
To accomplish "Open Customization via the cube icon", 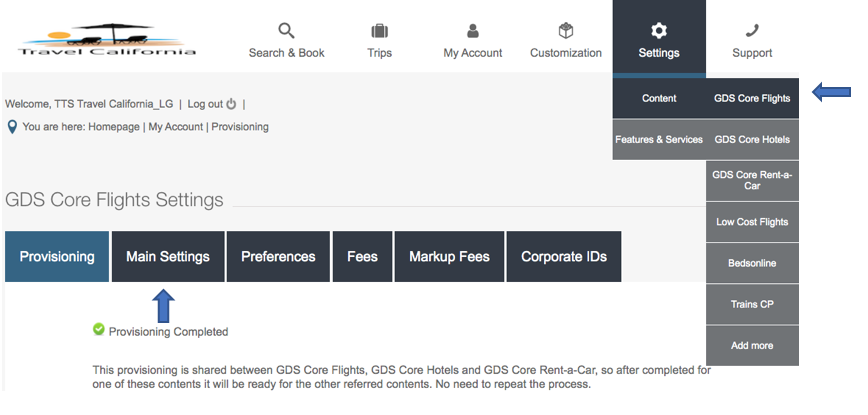I will pyautogui.click(x=566, y=30).
